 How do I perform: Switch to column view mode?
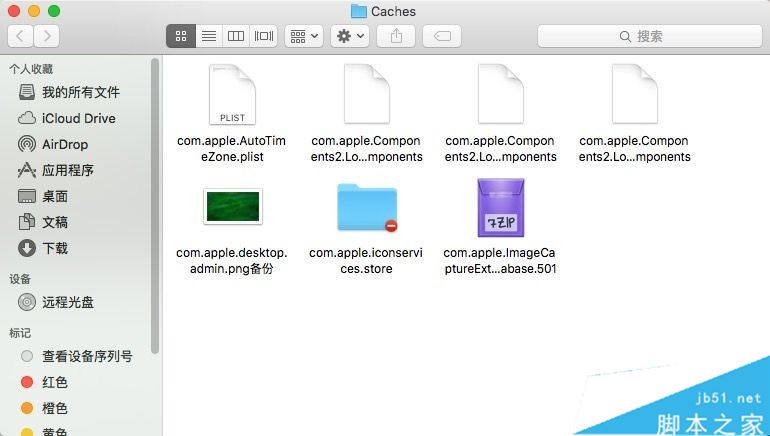tap(236, 36)
